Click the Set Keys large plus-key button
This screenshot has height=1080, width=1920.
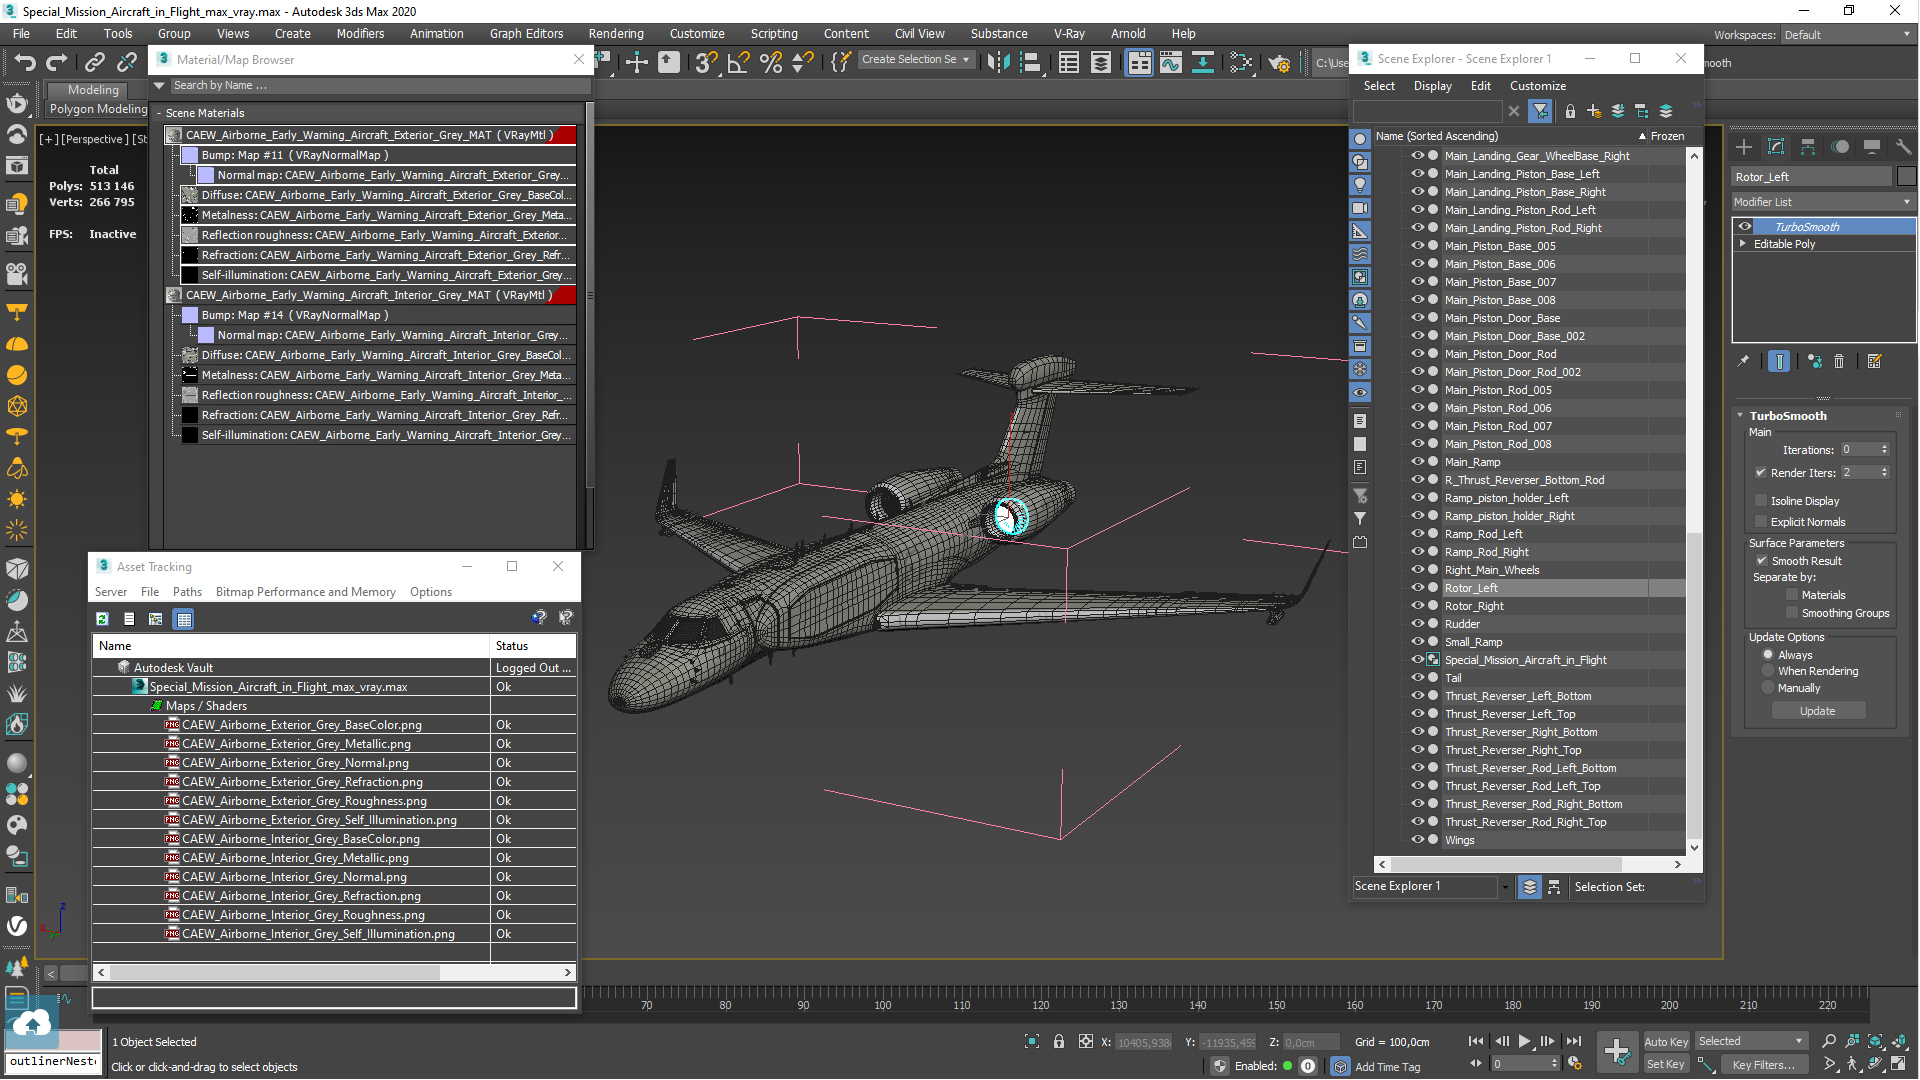click(1617, 1051)
